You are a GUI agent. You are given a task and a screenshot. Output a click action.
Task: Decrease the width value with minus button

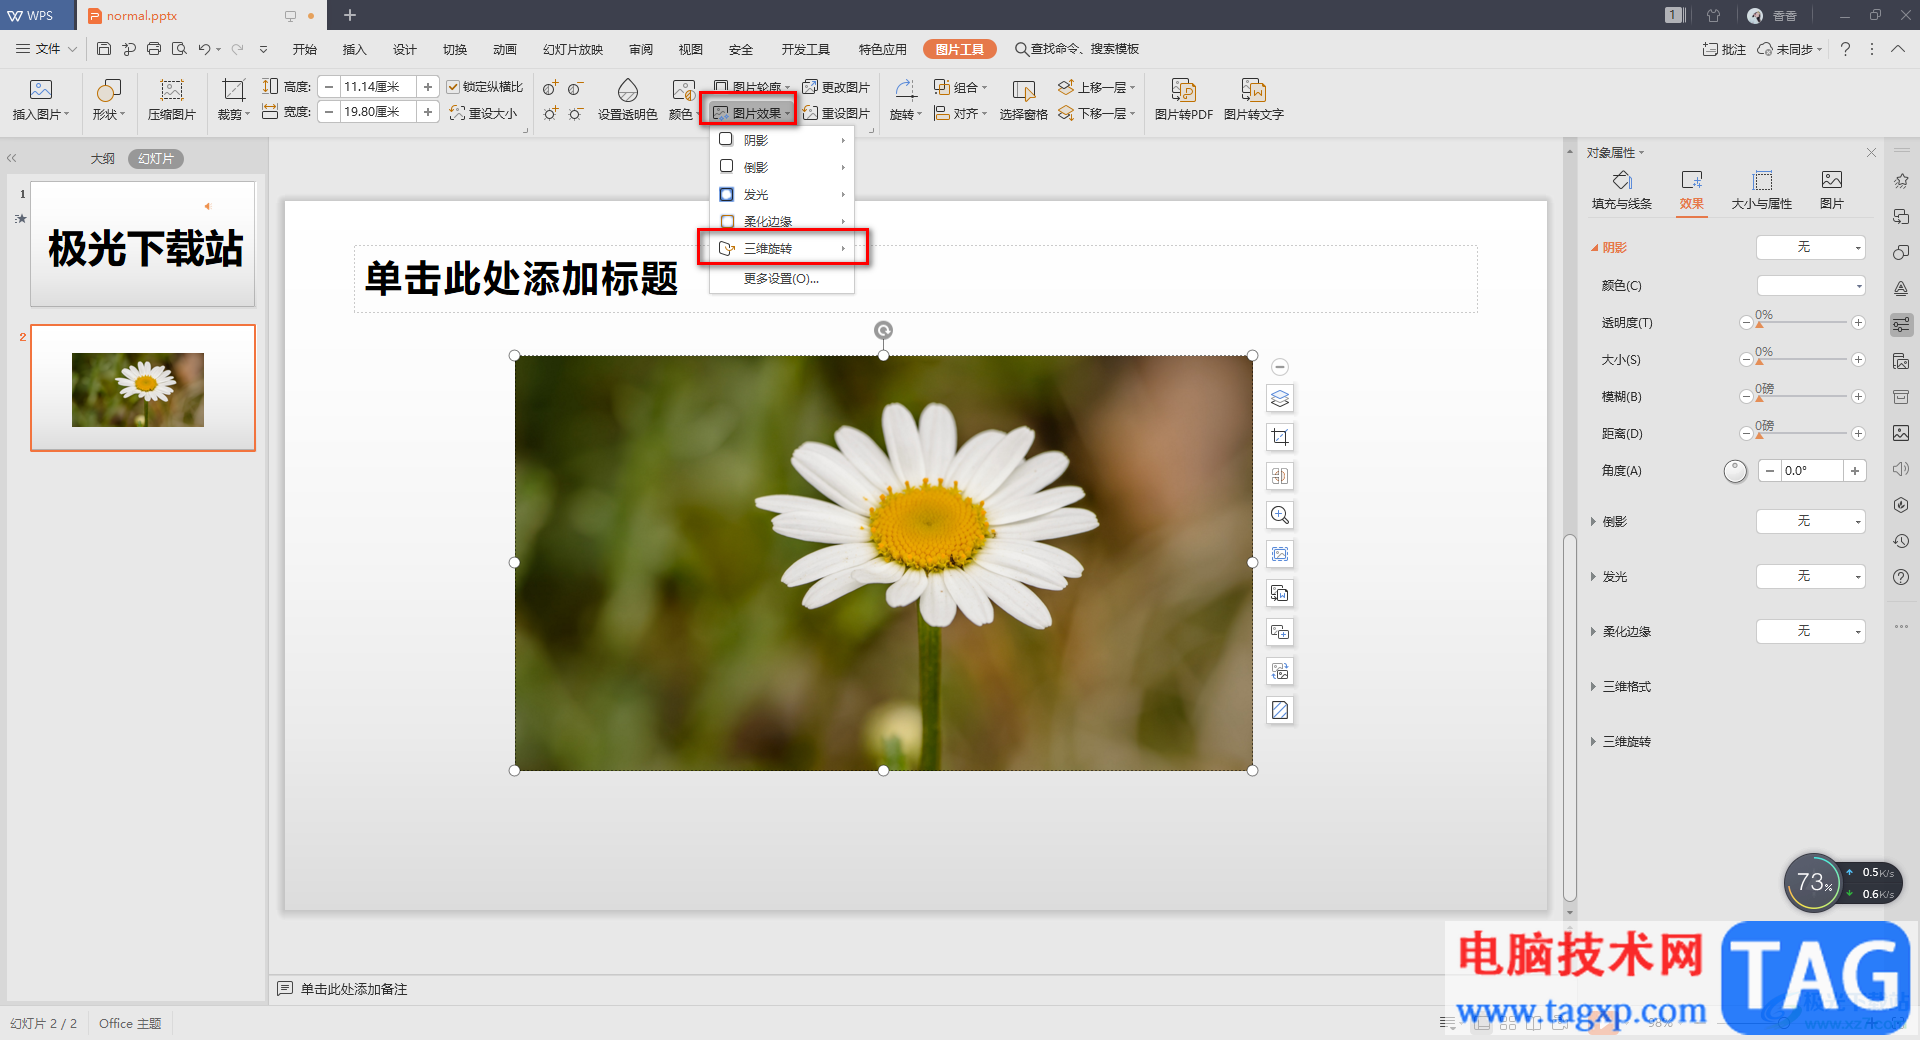[x=329, y=112]
